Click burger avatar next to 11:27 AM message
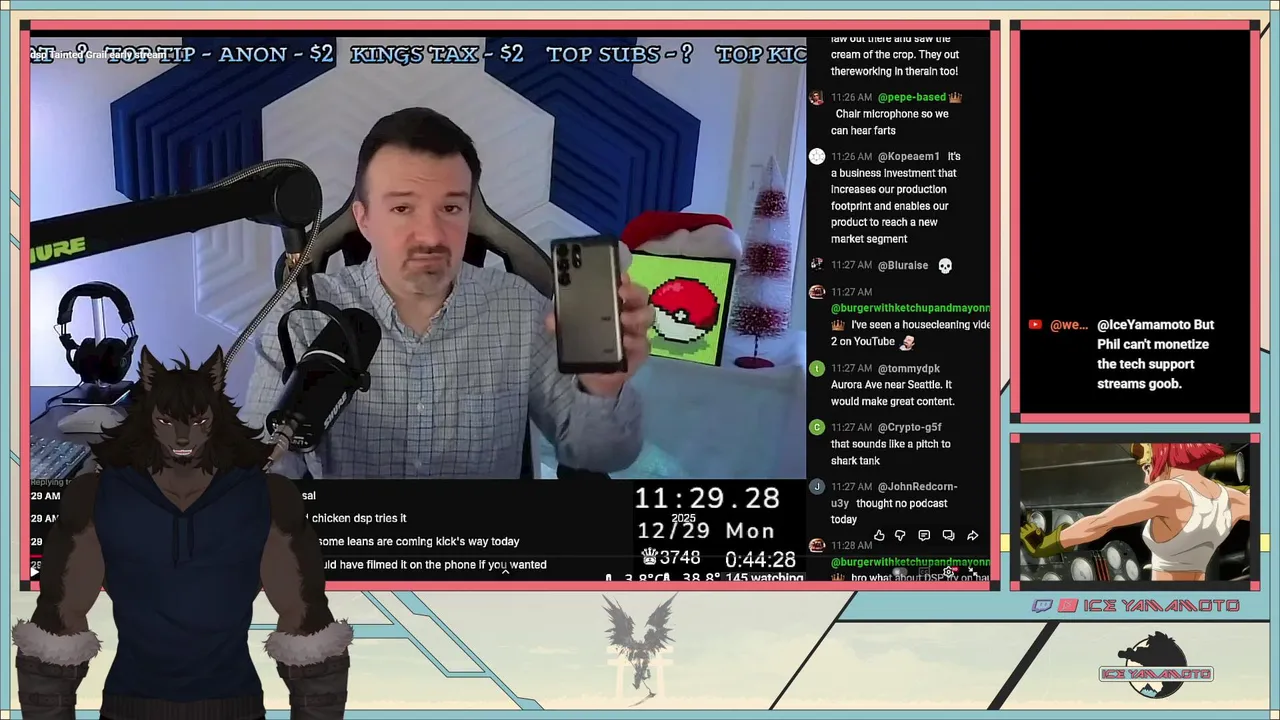 click(x=817, y=292)
